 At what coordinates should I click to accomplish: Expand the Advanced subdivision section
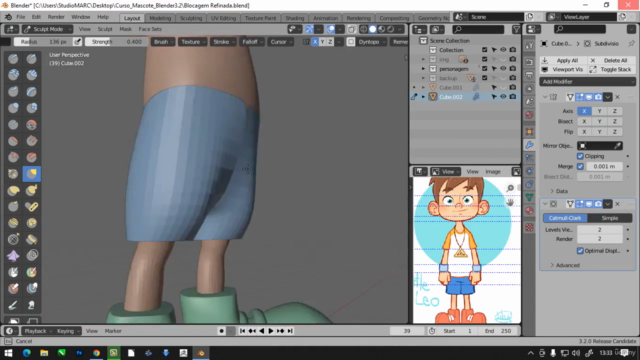pos(564,265)
